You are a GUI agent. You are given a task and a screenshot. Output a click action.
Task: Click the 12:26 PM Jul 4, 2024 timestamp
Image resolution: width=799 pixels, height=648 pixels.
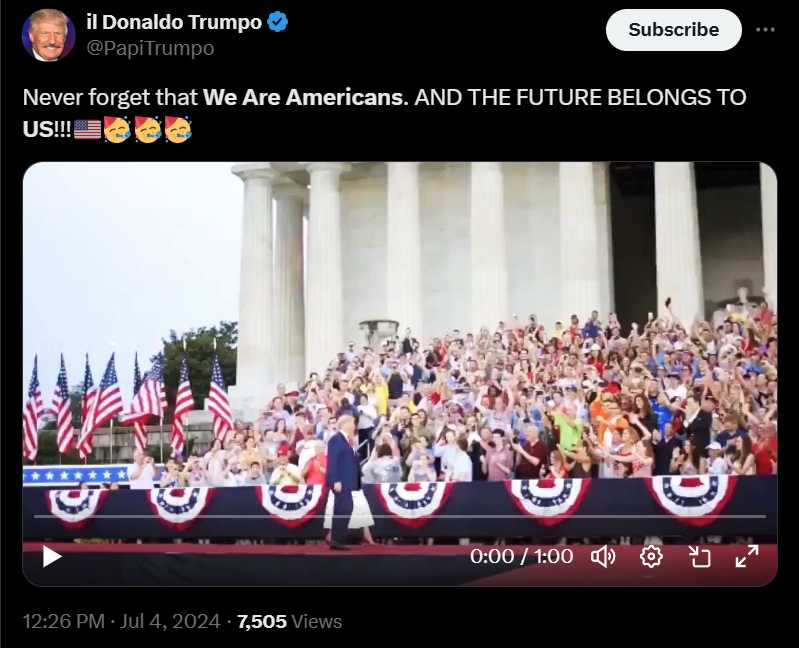(122, 622)
